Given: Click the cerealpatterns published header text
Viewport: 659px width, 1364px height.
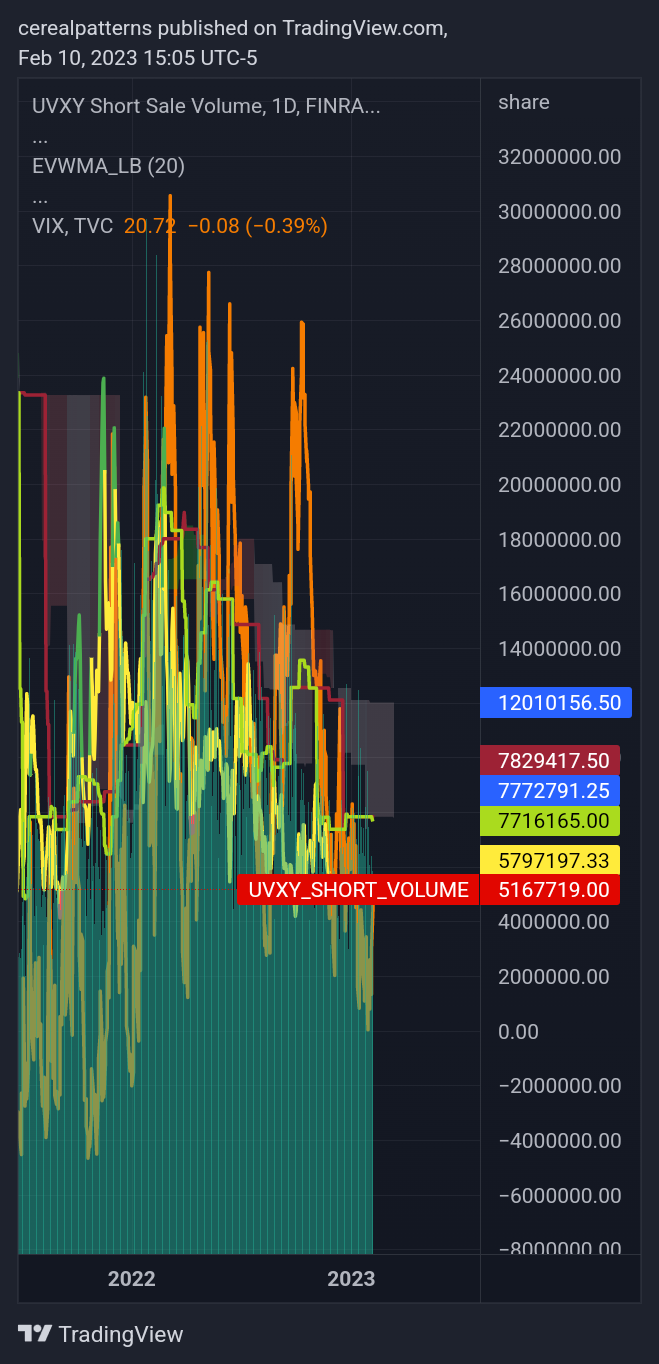Looking at the screenshot, I should pos(233,29).
